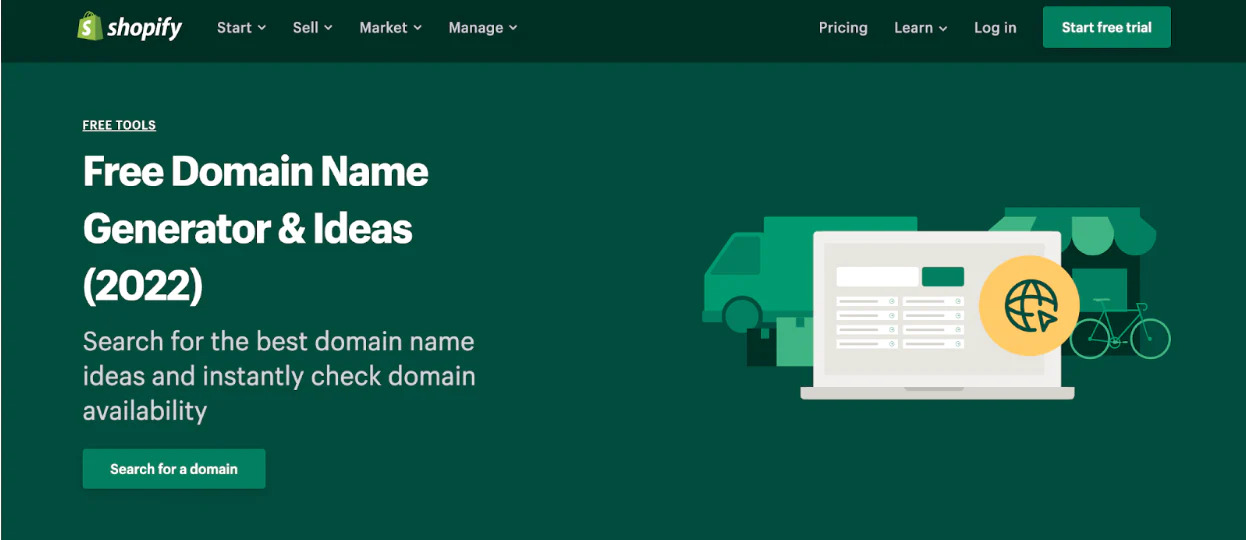Click the yellow globe cursor icon illustration
The height and width of the screenshot is (540, 1246).
[x=1029, y=307]
